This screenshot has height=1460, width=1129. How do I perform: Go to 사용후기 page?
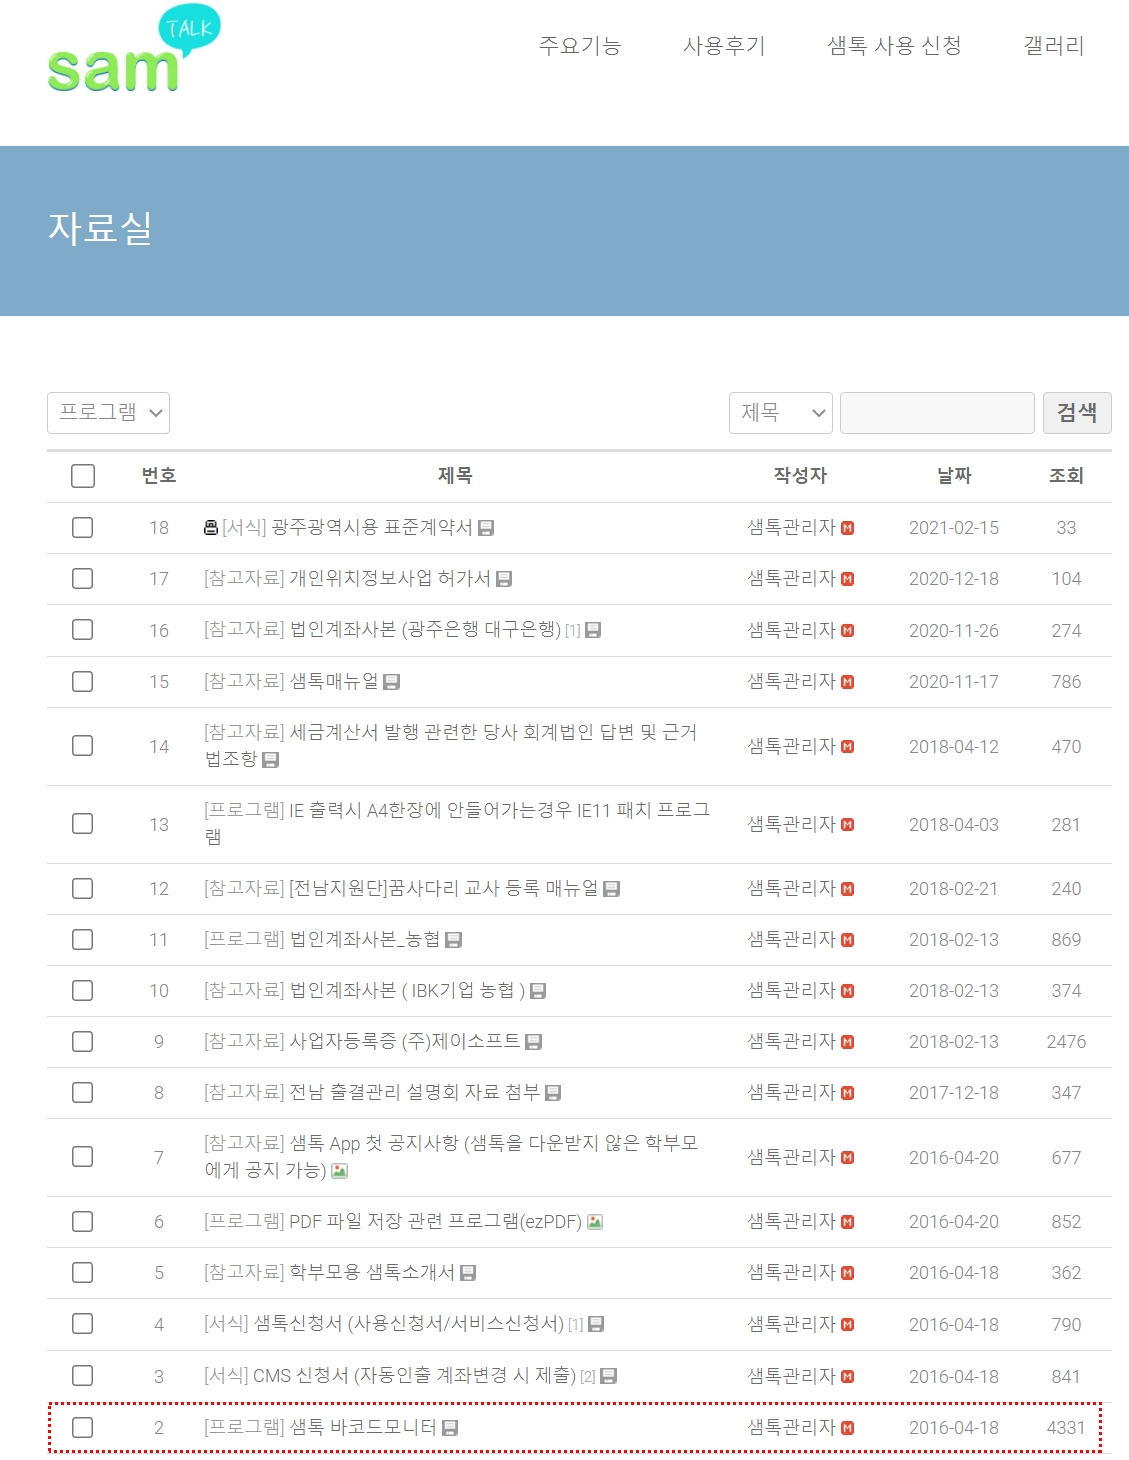724,46
